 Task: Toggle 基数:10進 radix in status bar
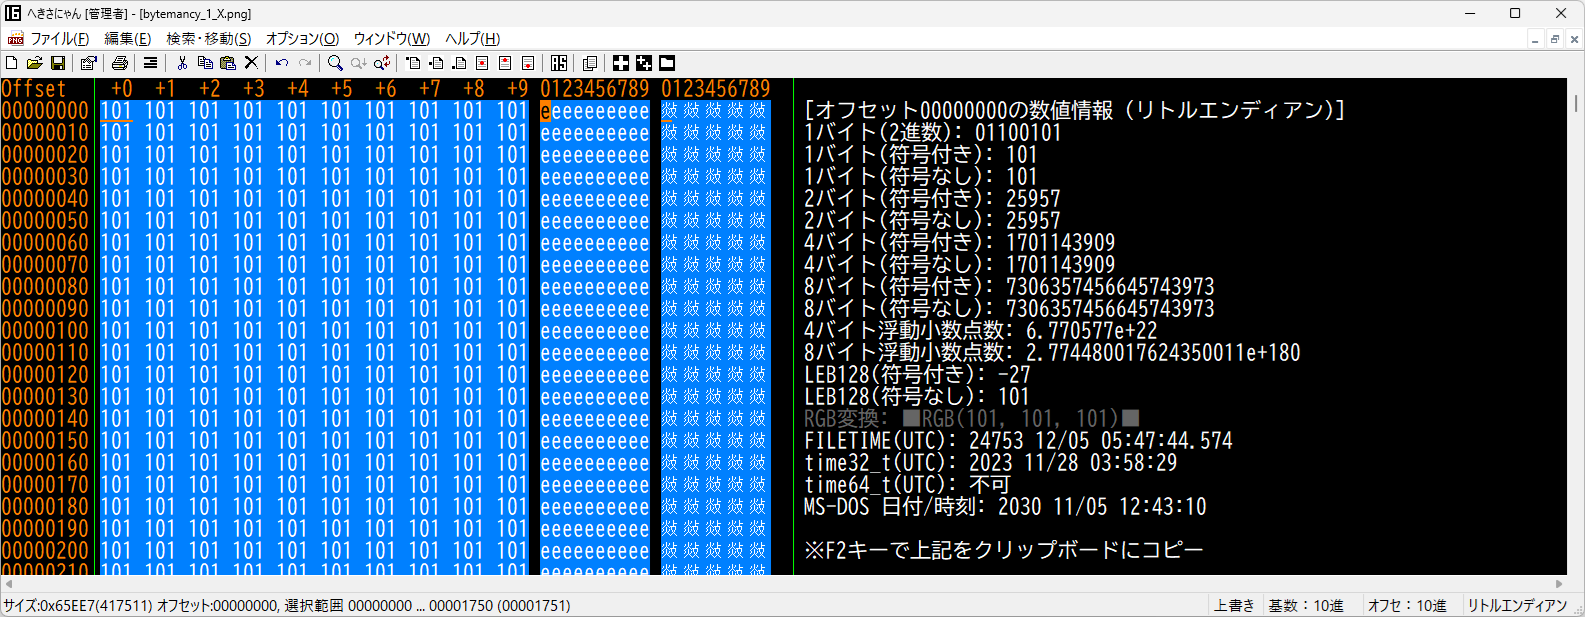click(1306, 606)
